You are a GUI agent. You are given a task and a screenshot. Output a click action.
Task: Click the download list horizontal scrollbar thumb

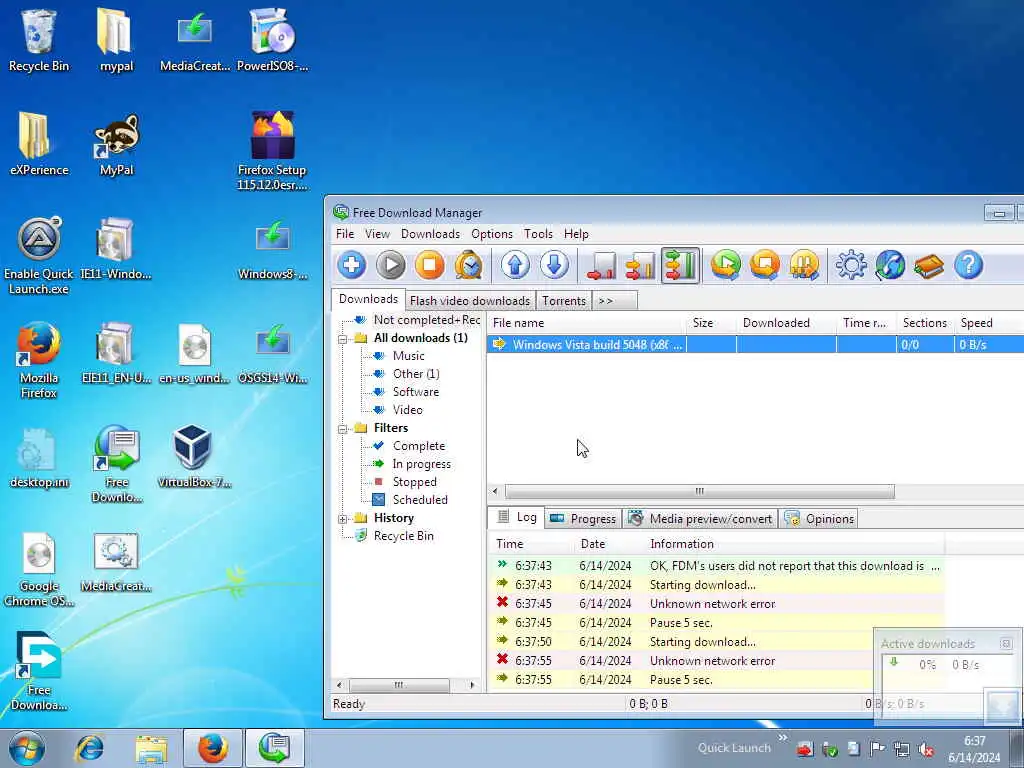tap(699, 491)
